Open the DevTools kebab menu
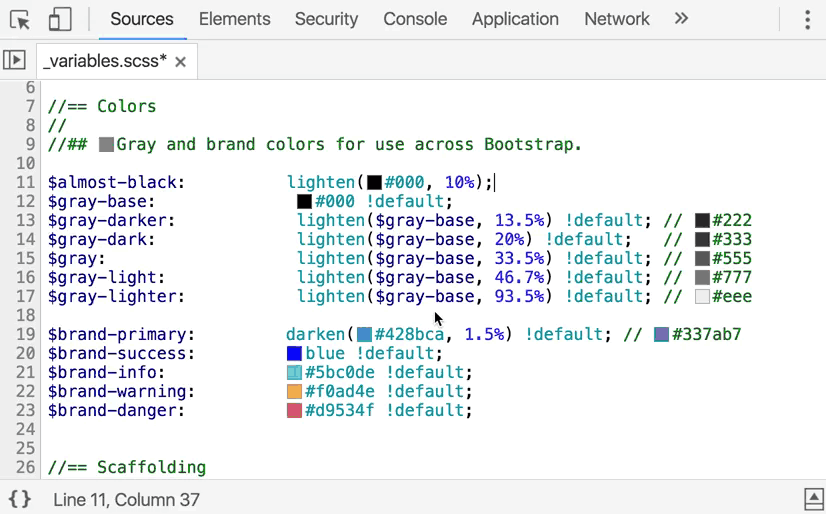 tap(807, 19)
